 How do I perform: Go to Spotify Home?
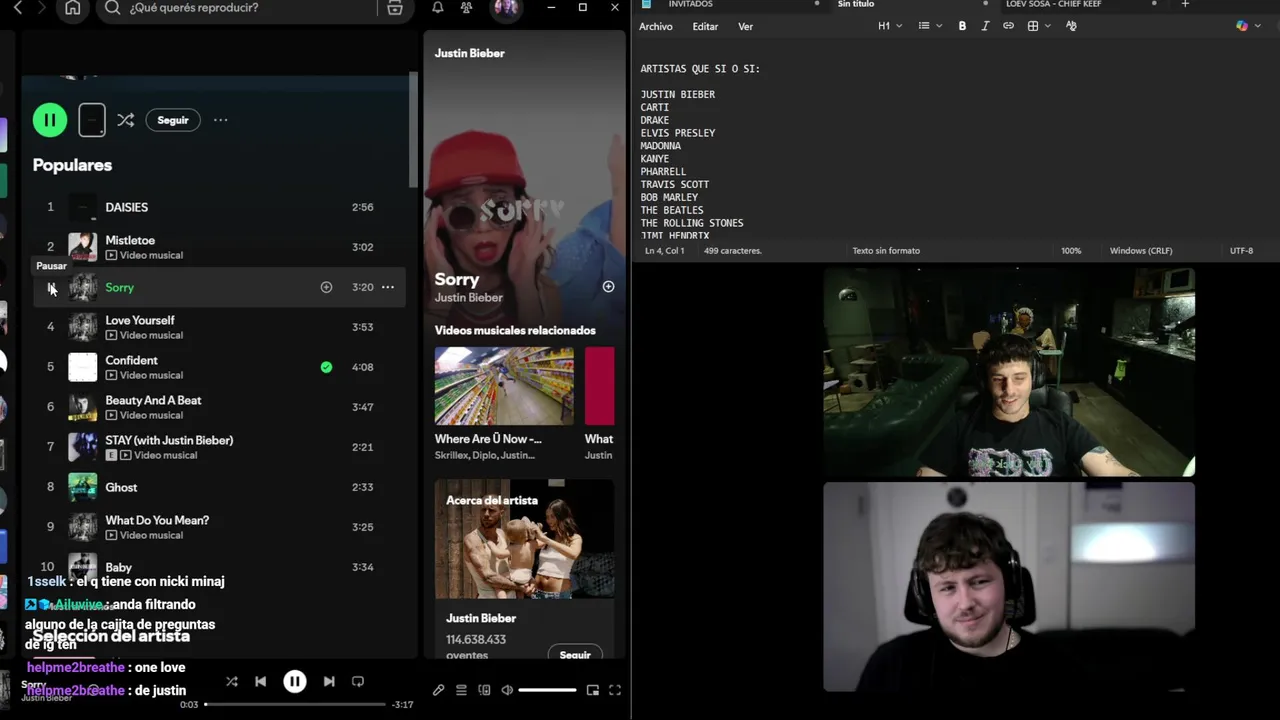(x=73, y=8)
